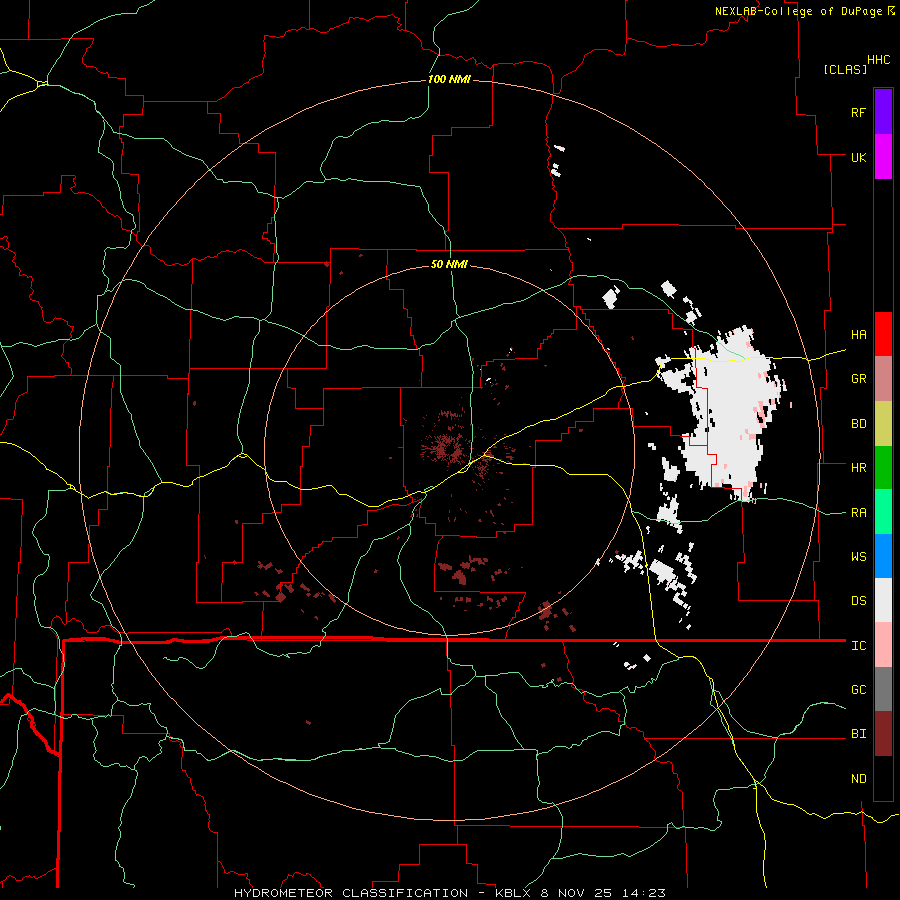Select the BD yellow legend block
This screenshot has width=900, height=900.
tap(883, 424)
